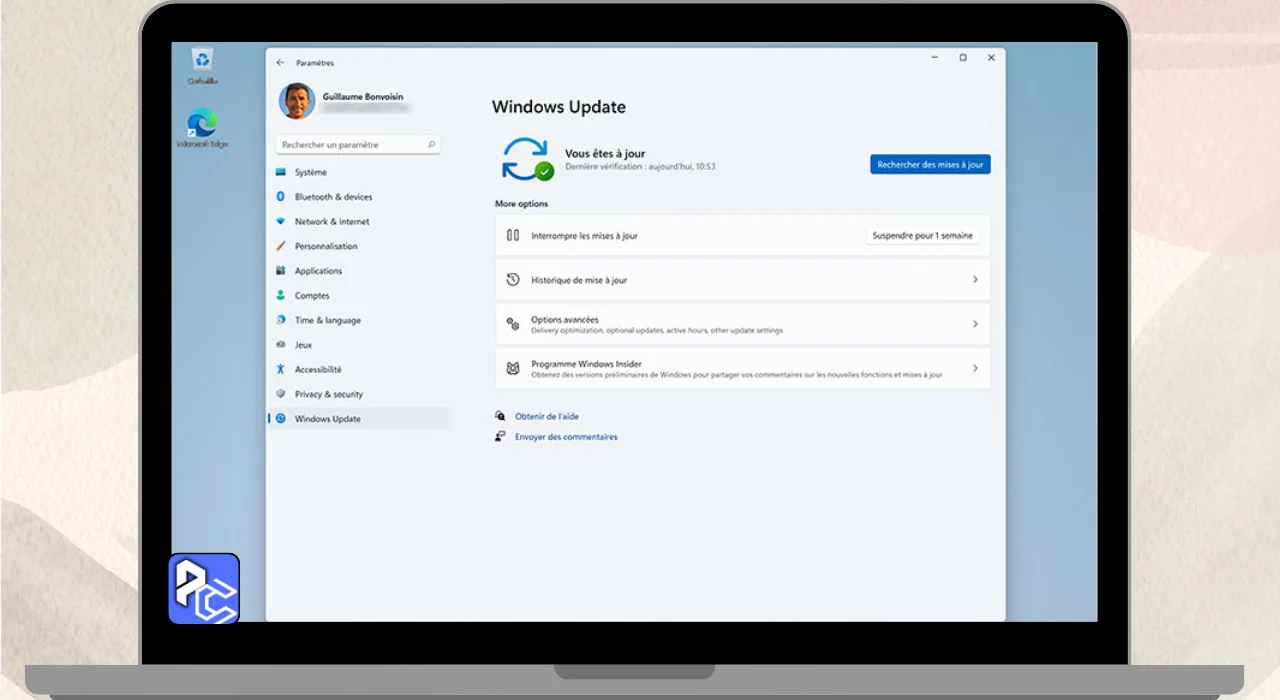Open Privacy & security section
The width and height of the screenshot is (1280, 700).
tap(328, 394)
